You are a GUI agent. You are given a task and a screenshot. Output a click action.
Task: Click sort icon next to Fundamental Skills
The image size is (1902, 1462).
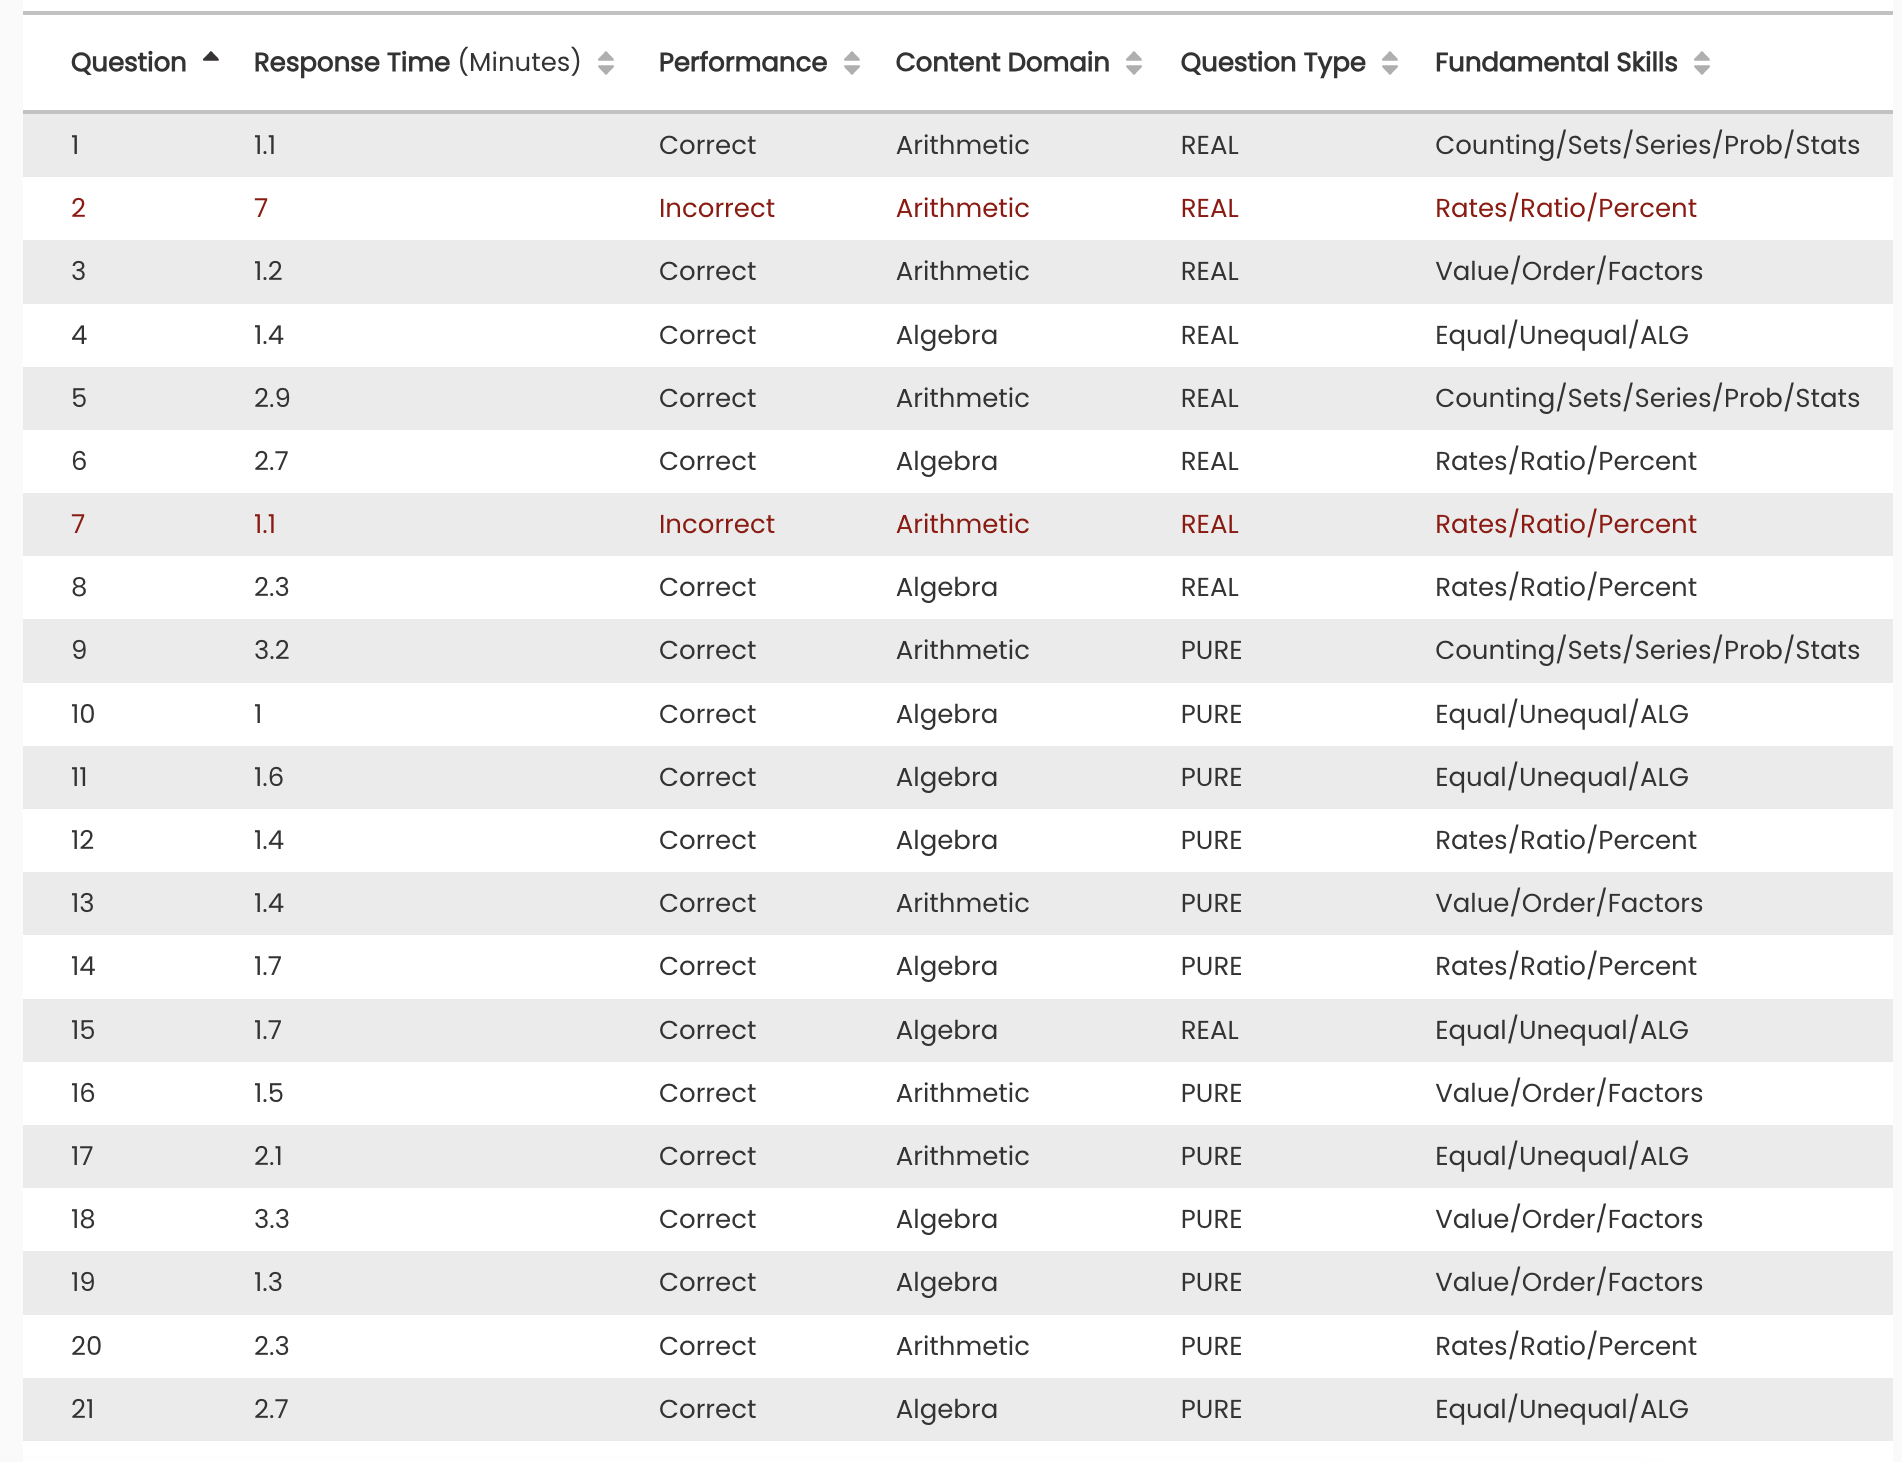point(1701,63)
